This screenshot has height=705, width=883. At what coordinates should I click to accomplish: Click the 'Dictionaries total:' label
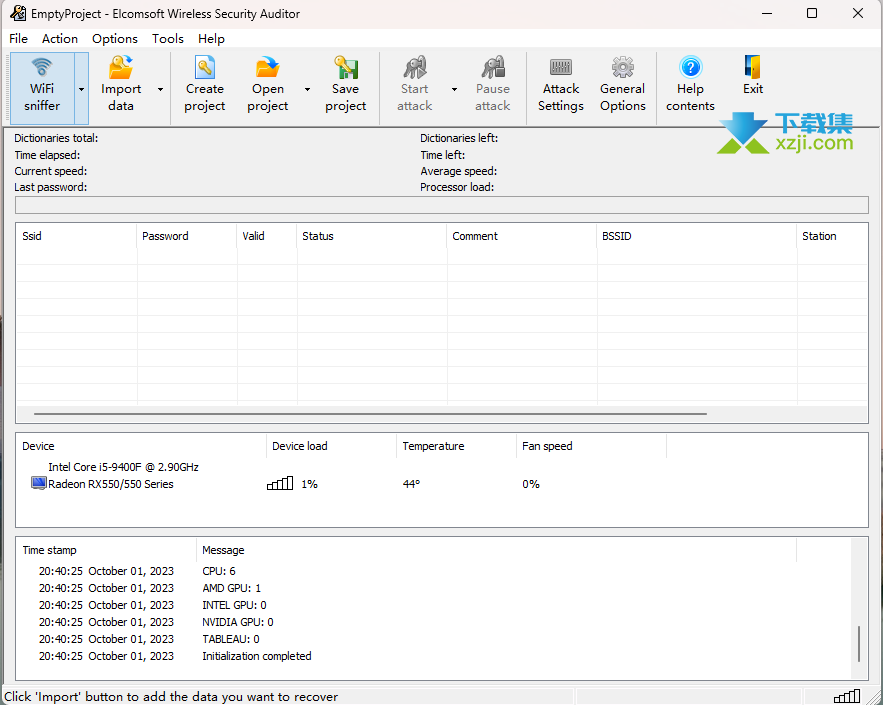click(x=56, y=138)
